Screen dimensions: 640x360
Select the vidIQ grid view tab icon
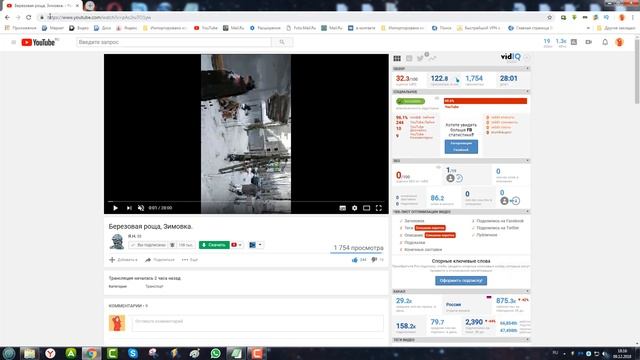pyautogui.click(x=397, y=58)
